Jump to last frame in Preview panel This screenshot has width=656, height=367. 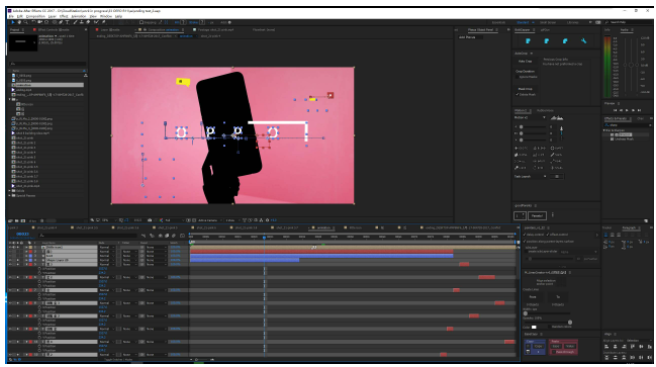point(639,110)
